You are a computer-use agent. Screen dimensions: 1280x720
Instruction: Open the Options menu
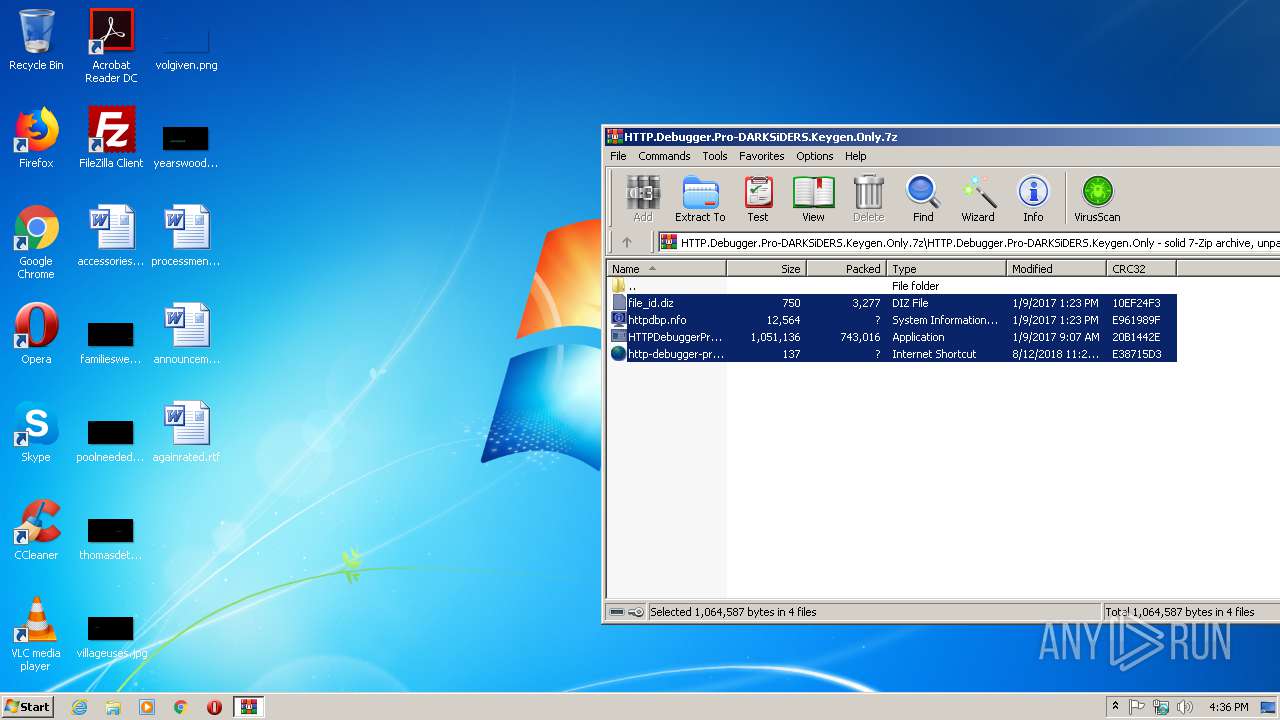[815, 156]
